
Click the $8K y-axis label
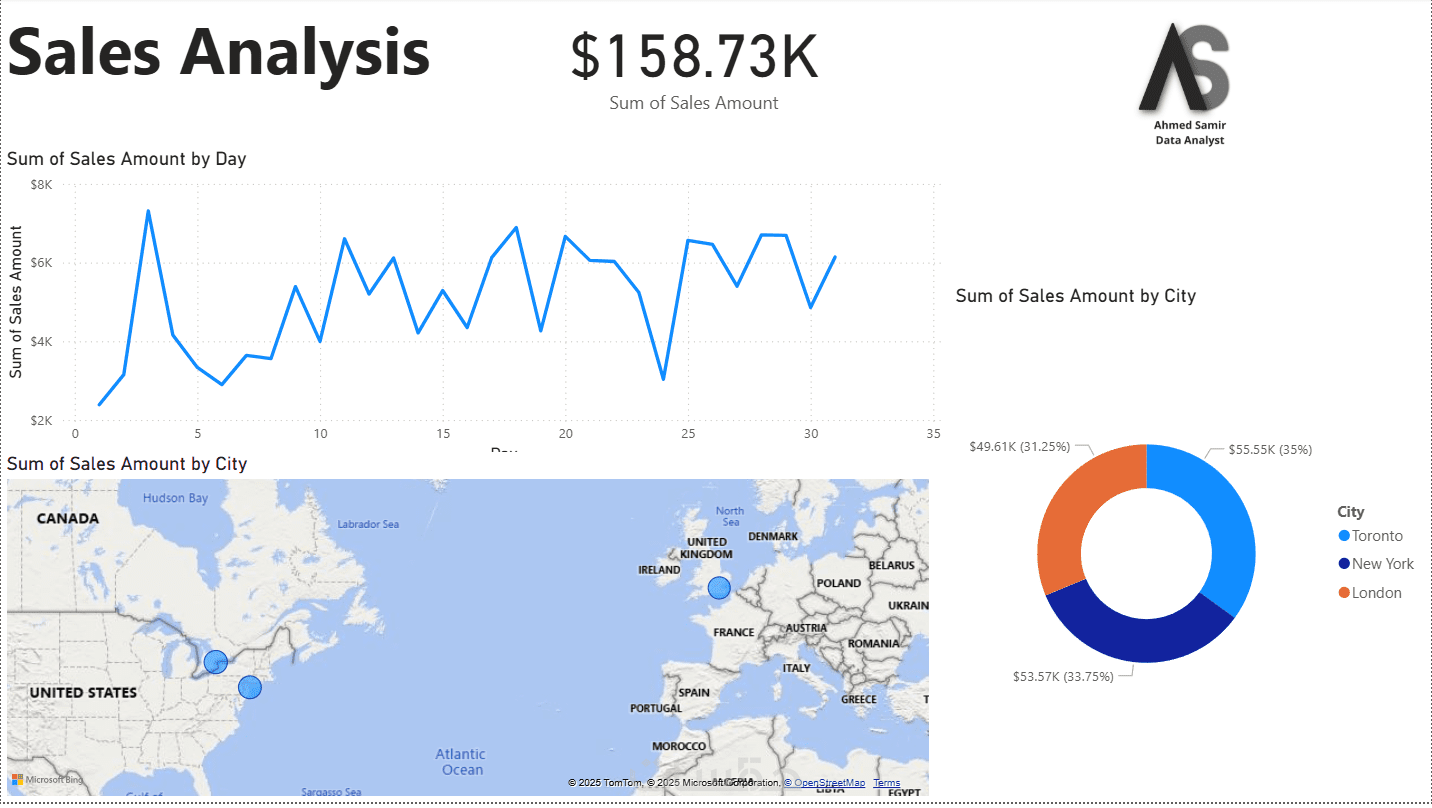tap(41, 185)
